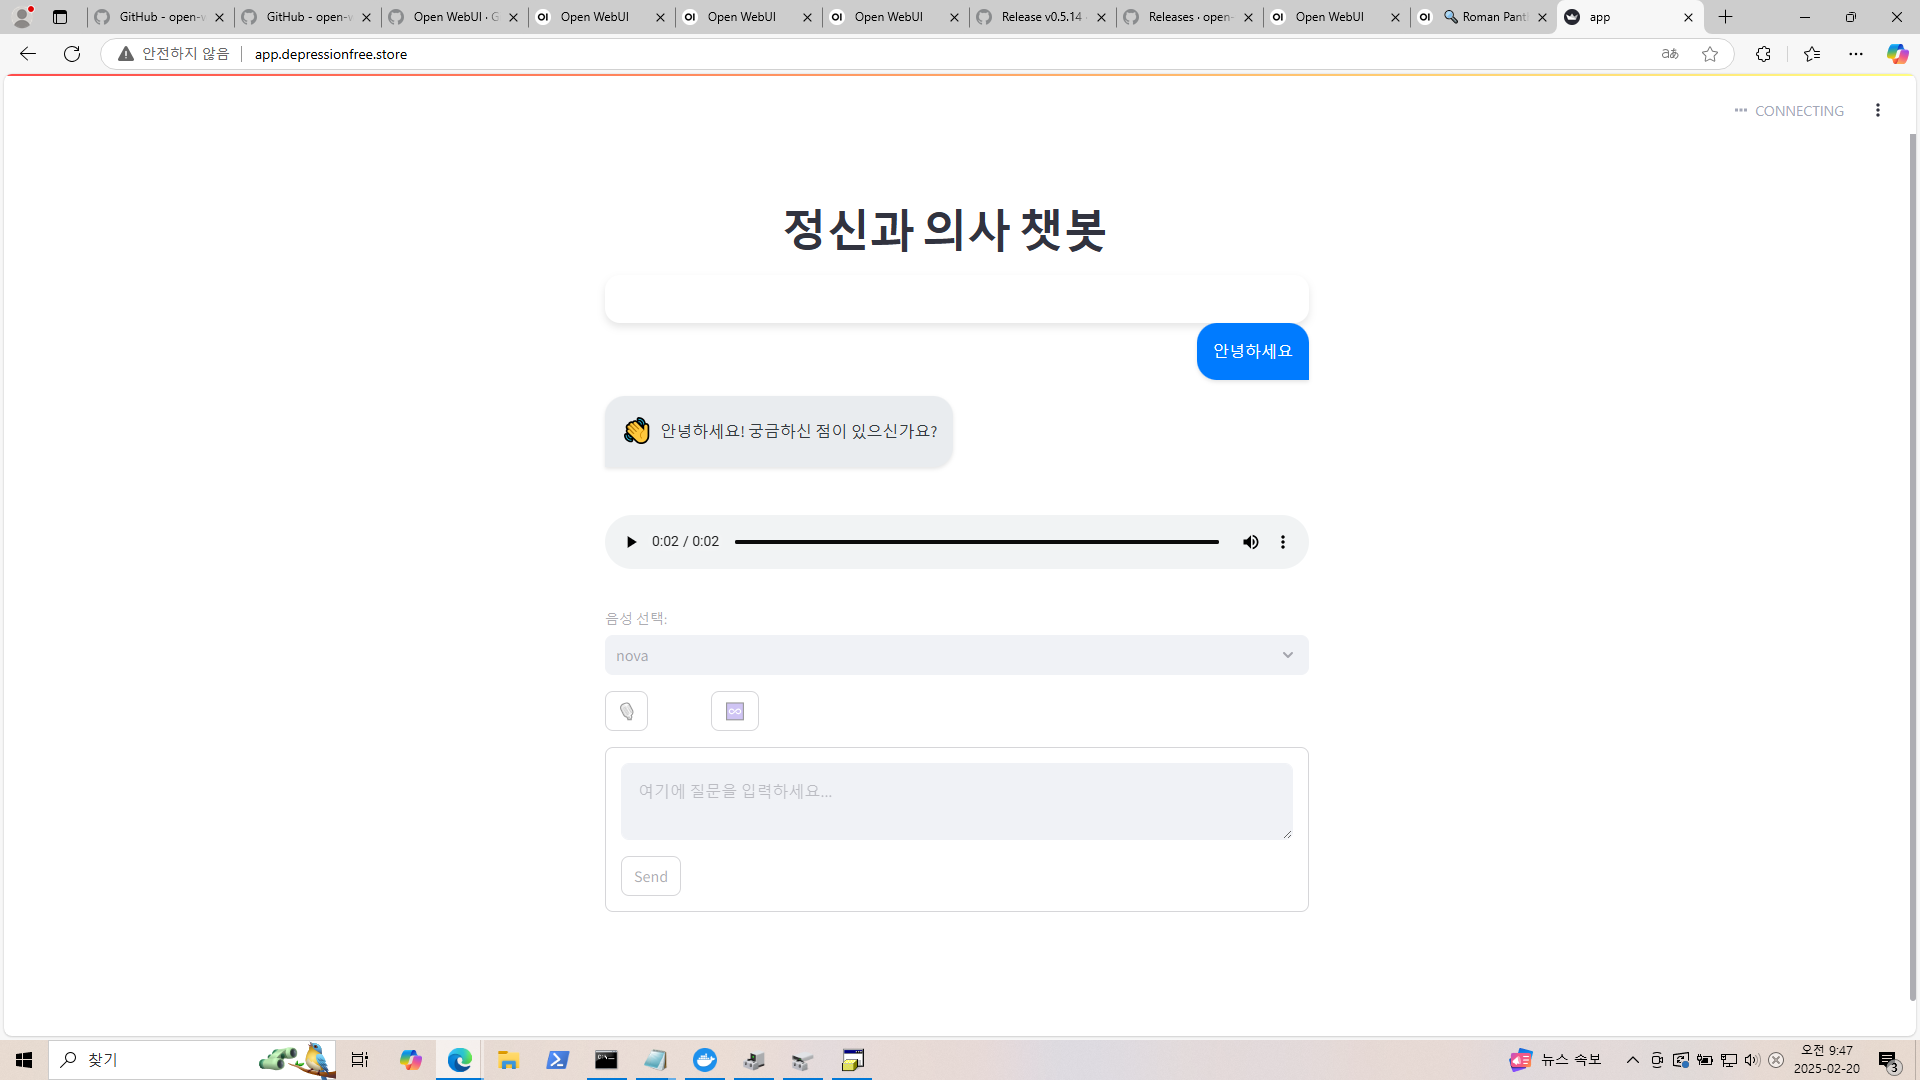Open the Copilot sidebar icon
The image size is (1920, 1080).
tap(1897, 54)
